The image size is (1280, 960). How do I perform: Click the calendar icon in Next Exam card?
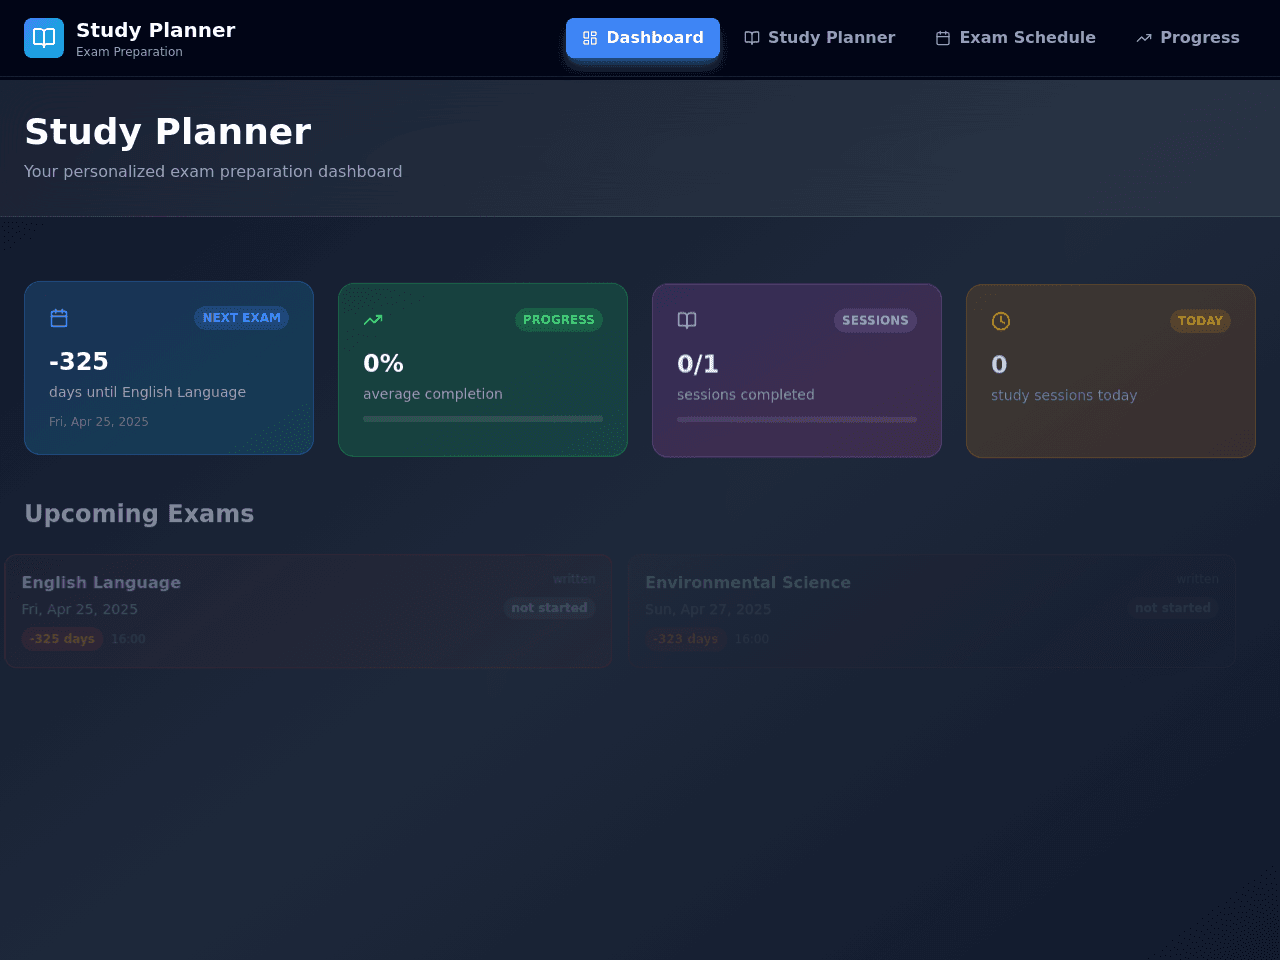tap(59, 318)
